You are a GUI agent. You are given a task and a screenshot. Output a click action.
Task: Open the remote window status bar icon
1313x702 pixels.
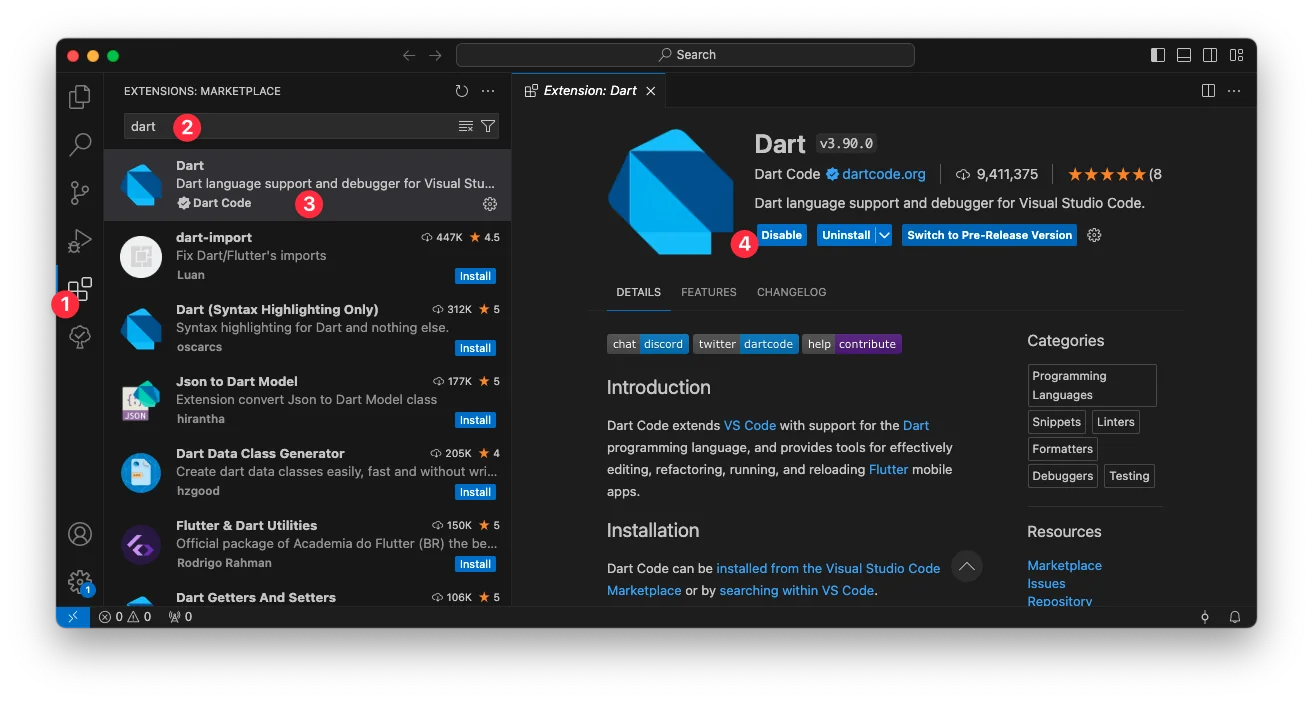(x=73, y=617)
